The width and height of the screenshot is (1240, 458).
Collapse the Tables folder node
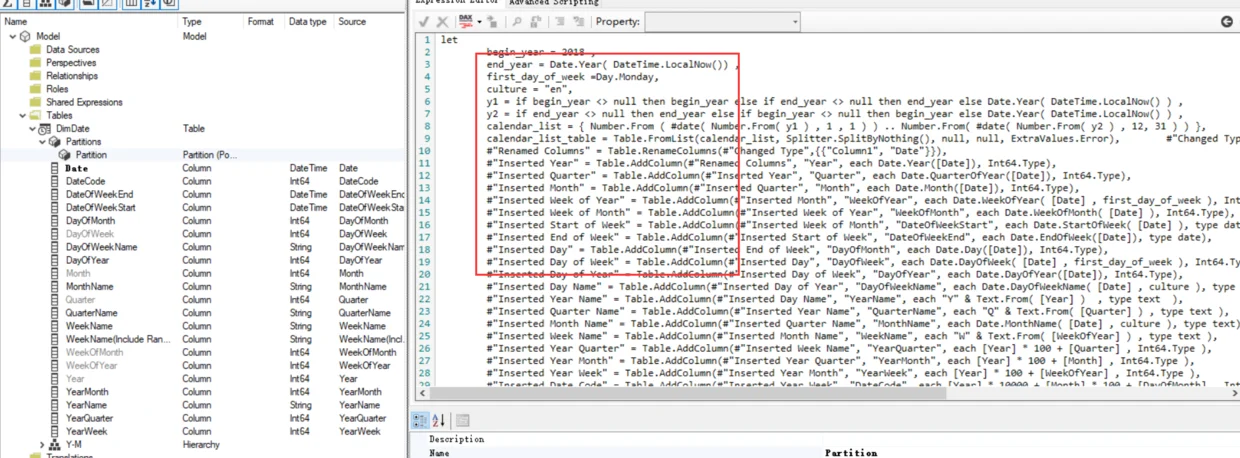coord(22,115)
